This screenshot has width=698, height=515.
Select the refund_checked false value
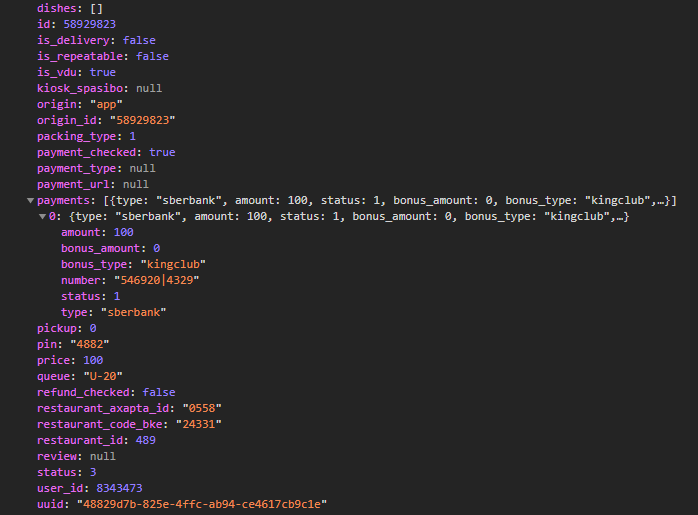[x=158, y=392]
